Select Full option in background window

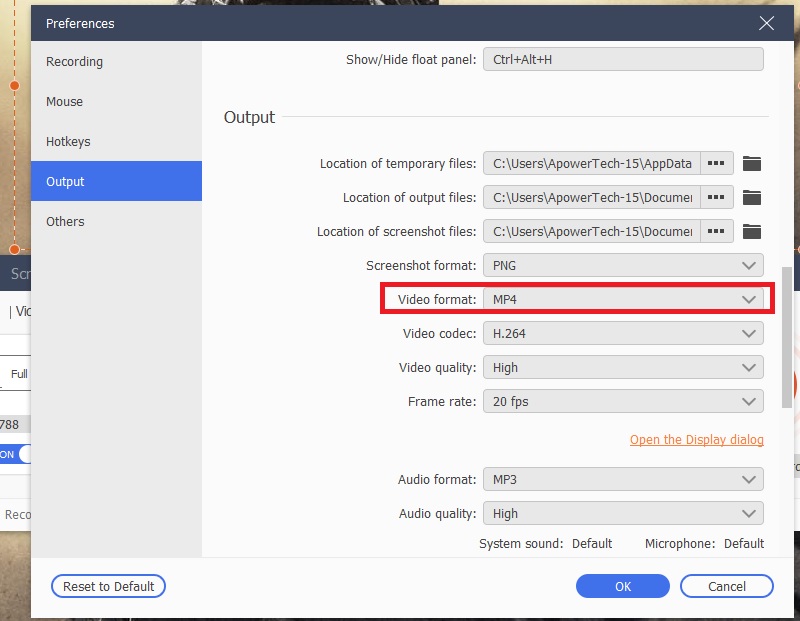click(19, 374)
